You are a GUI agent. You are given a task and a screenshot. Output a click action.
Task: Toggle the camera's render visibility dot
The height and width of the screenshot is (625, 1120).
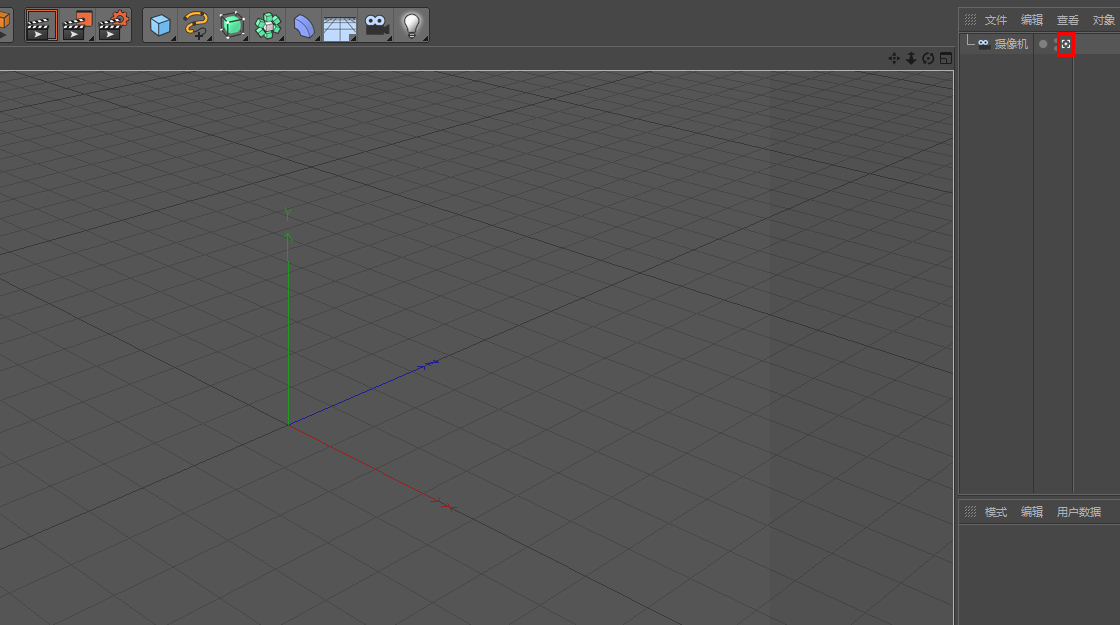click(1056, 47)
